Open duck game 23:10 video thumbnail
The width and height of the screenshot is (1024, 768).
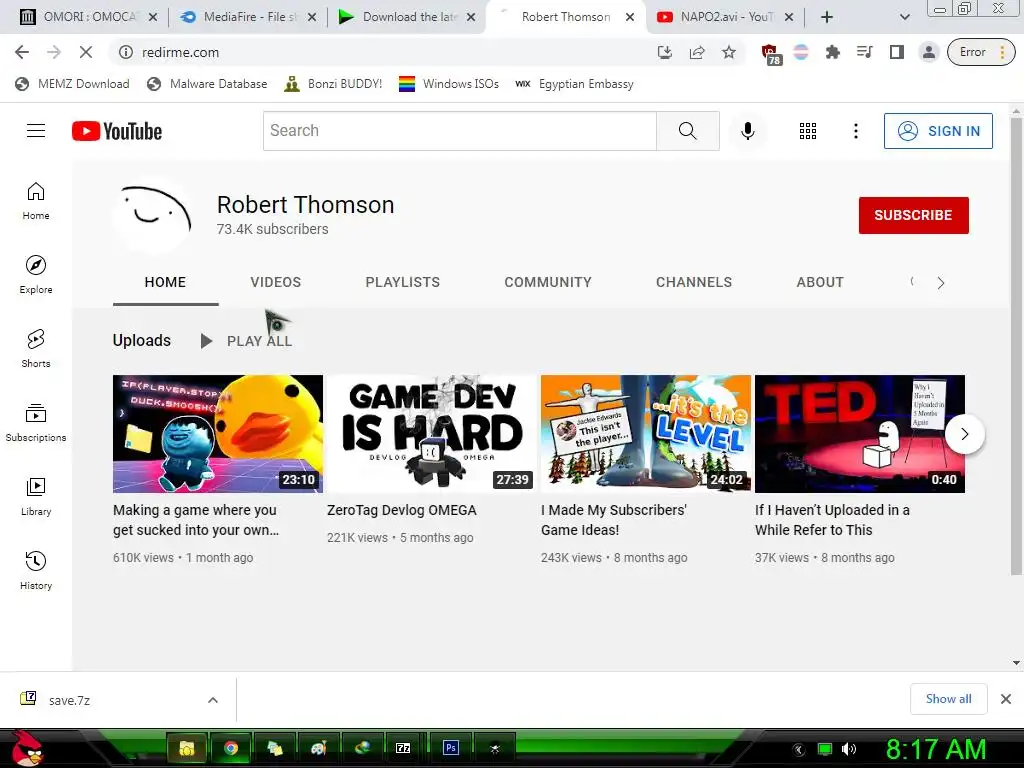tap(217, 434)
